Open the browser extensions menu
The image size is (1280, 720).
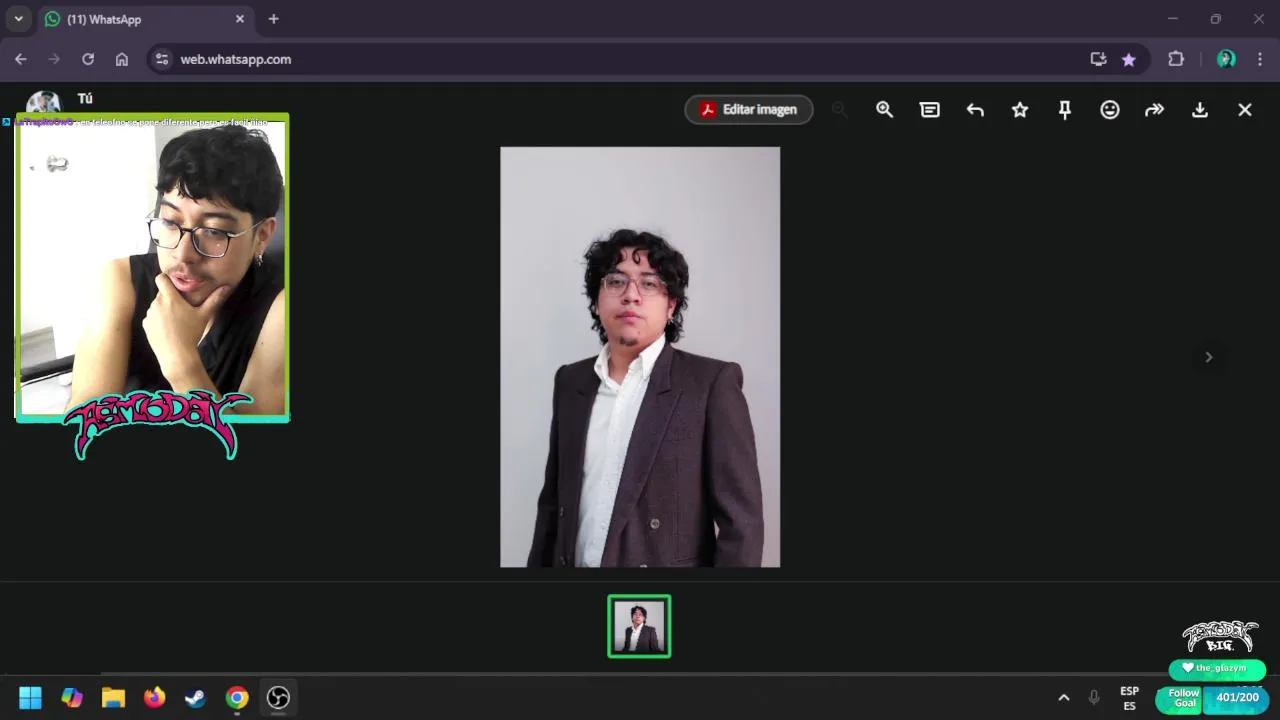coord(1176,59)
